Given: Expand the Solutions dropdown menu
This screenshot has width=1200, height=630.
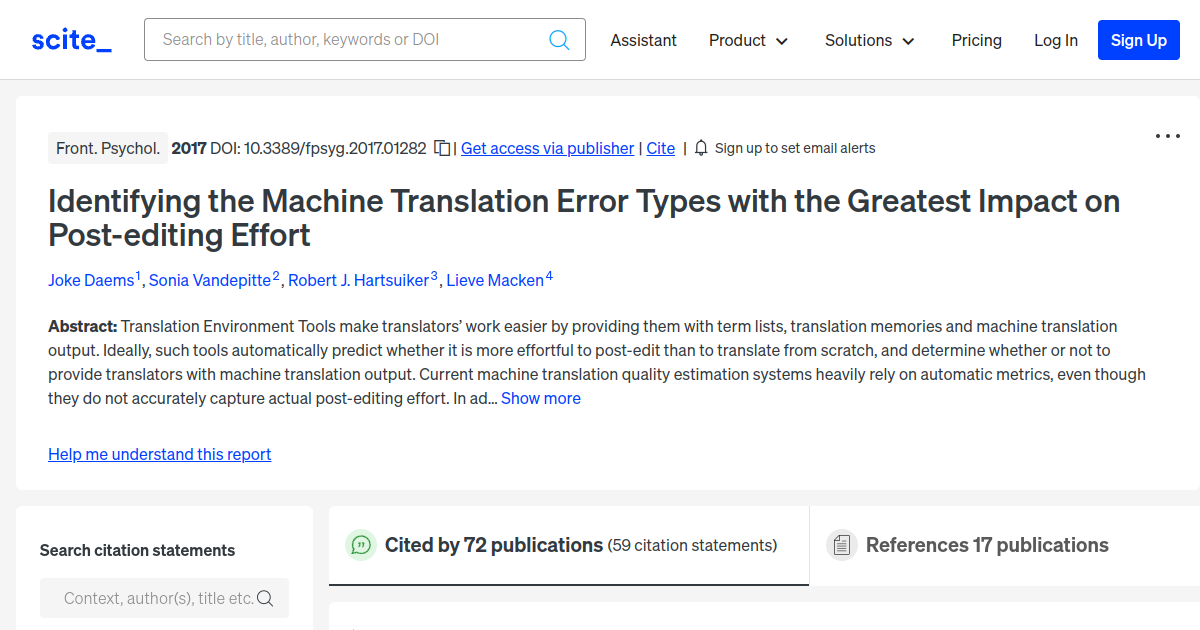Looking at the screenshot, I should 869,40.
